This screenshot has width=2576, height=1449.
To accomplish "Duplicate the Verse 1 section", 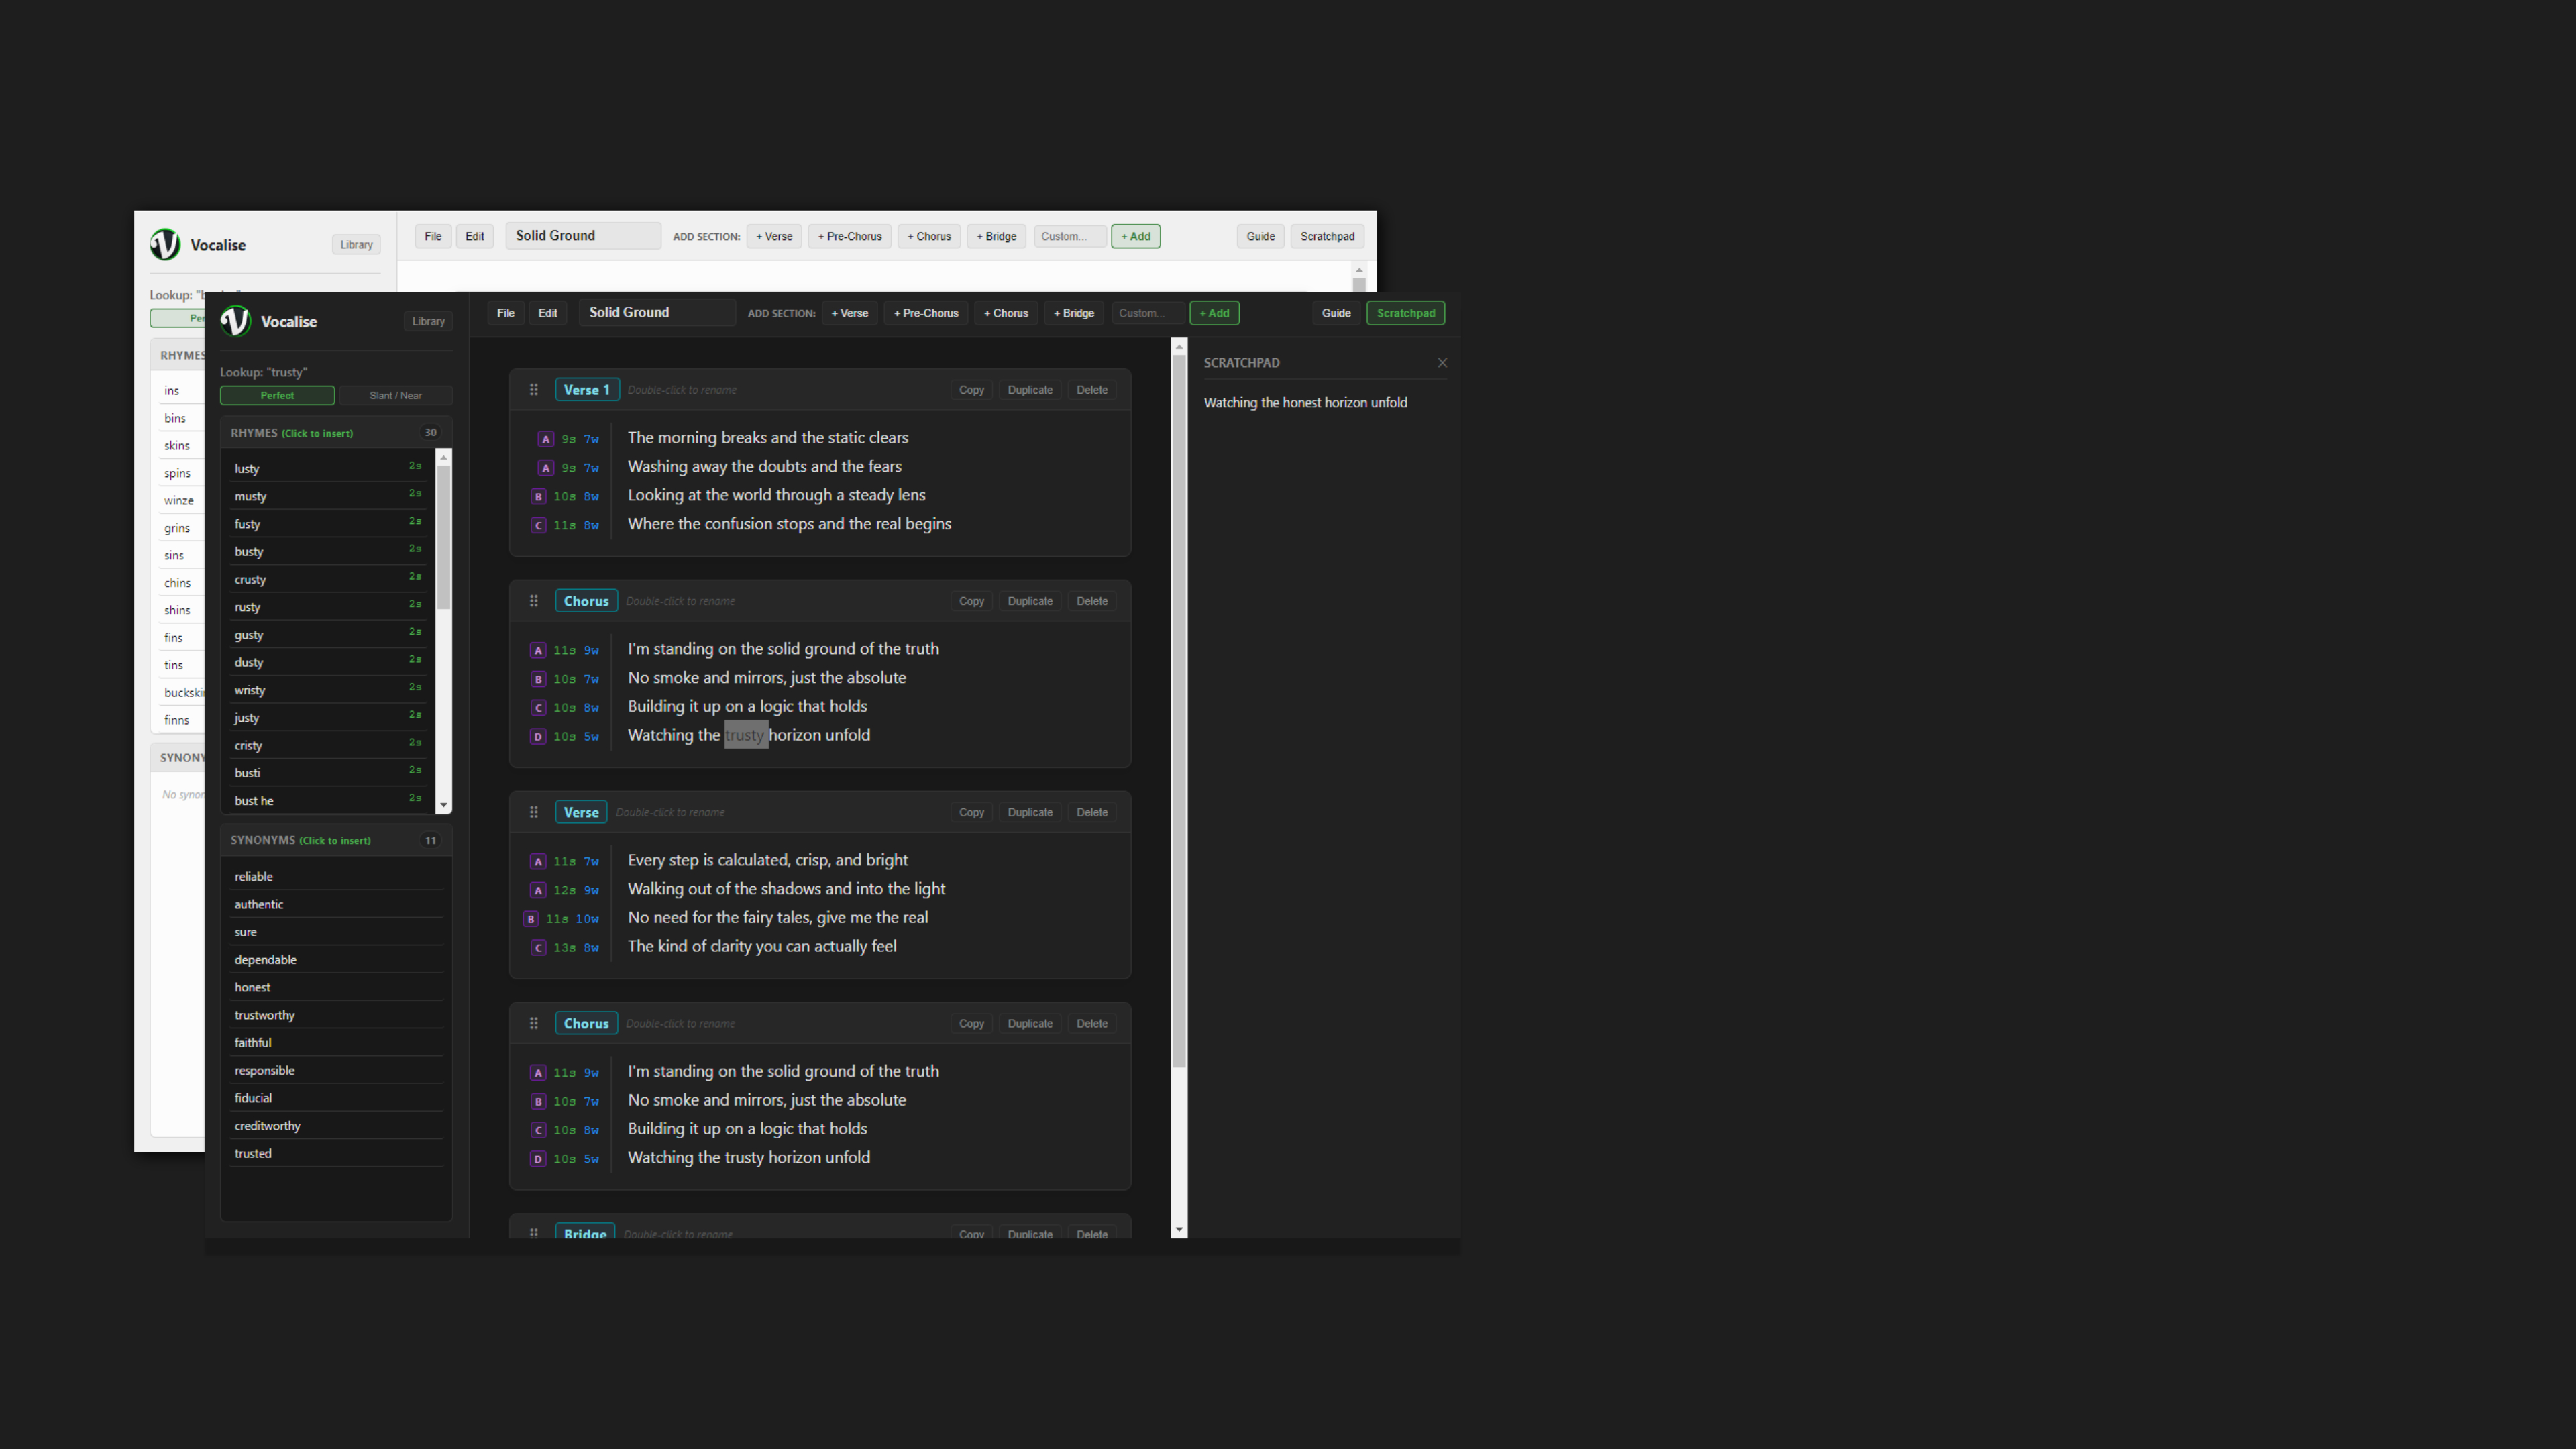I will (x=1030, y=390).
